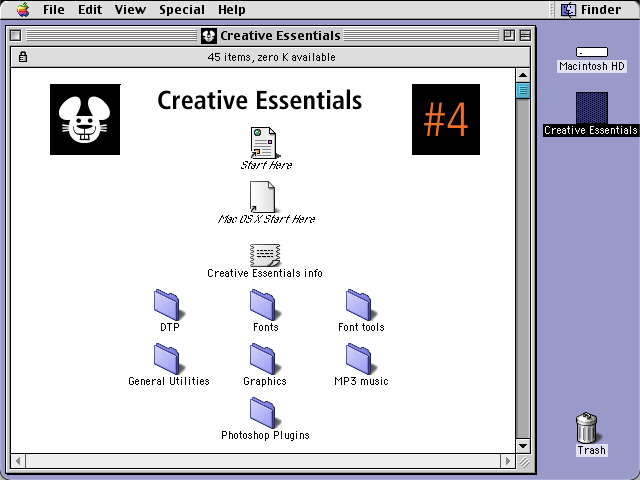Select the Photoshop Plugins folder
Screen dimensions: 640x480
point(265,413)
